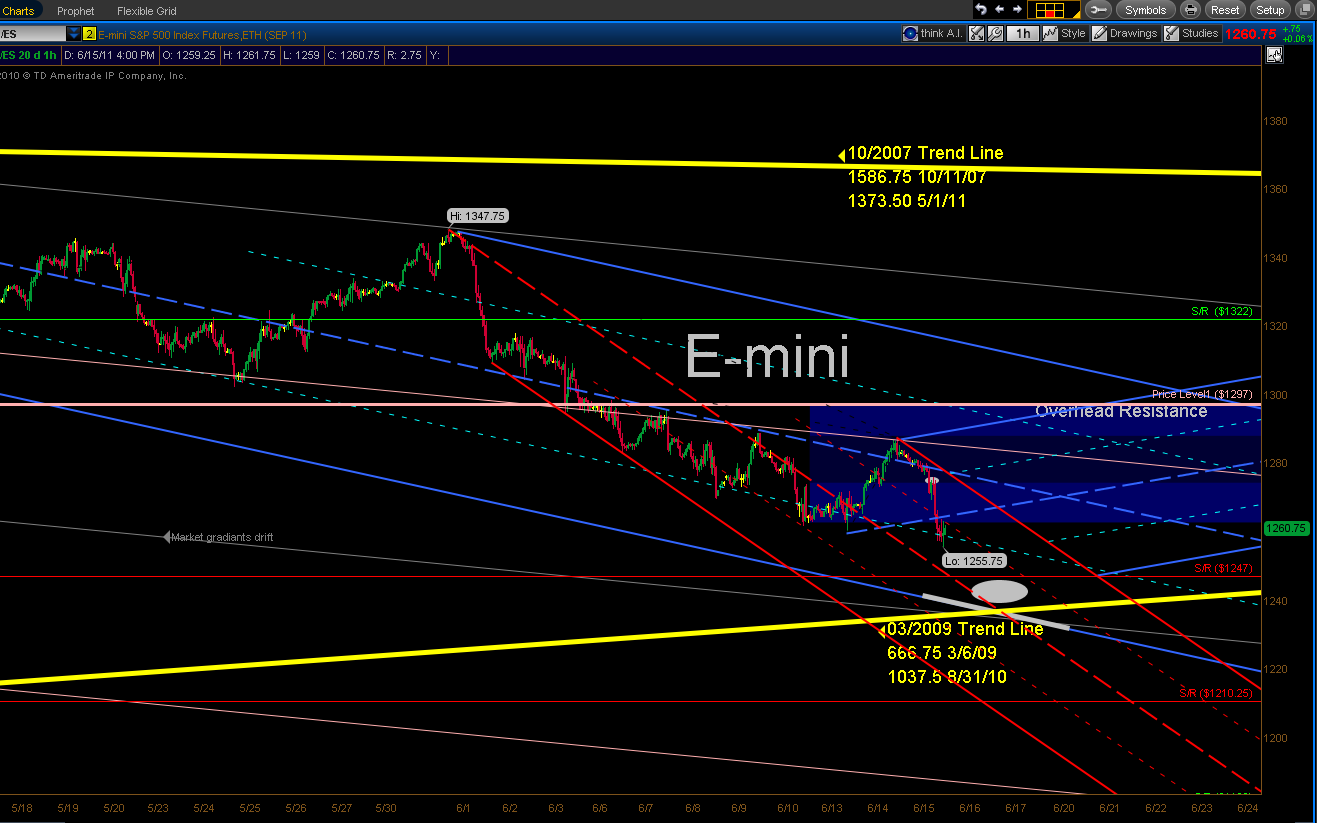
Task: Open chart settings wrench icon
Action: (x=995, y=33)
